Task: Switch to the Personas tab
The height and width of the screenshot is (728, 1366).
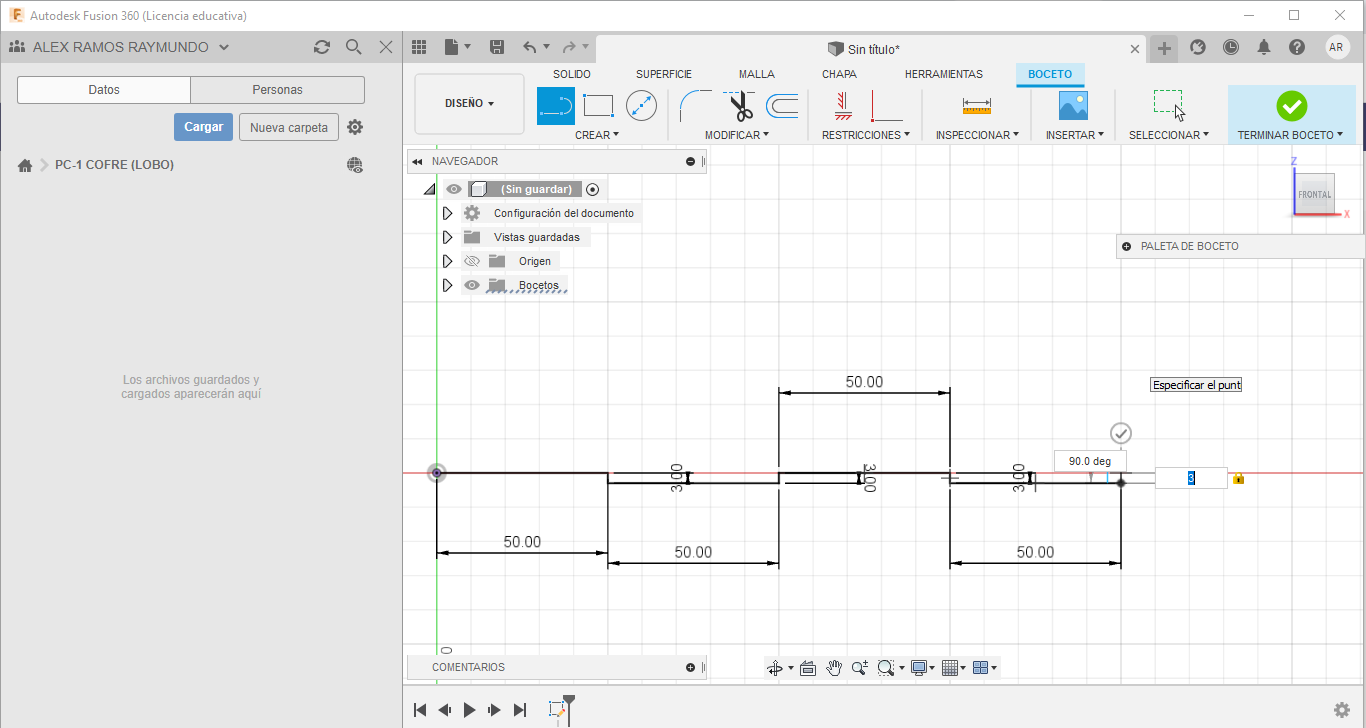Action: (277, 90)
